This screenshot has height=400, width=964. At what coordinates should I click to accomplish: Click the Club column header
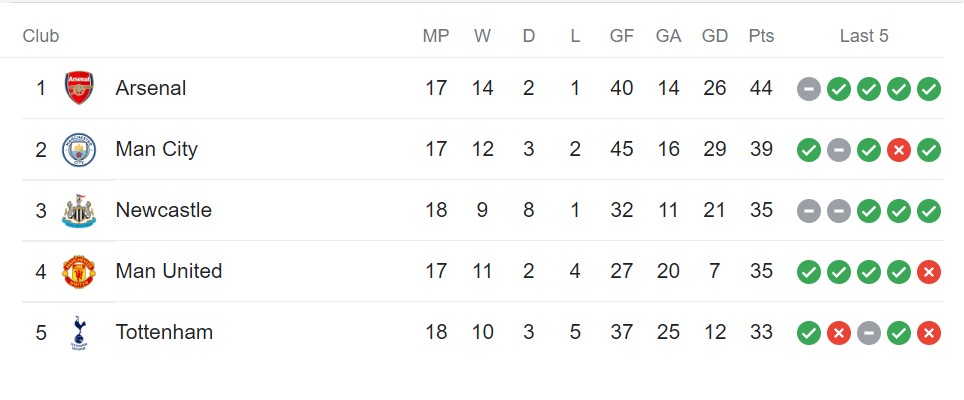pos(41,36)
